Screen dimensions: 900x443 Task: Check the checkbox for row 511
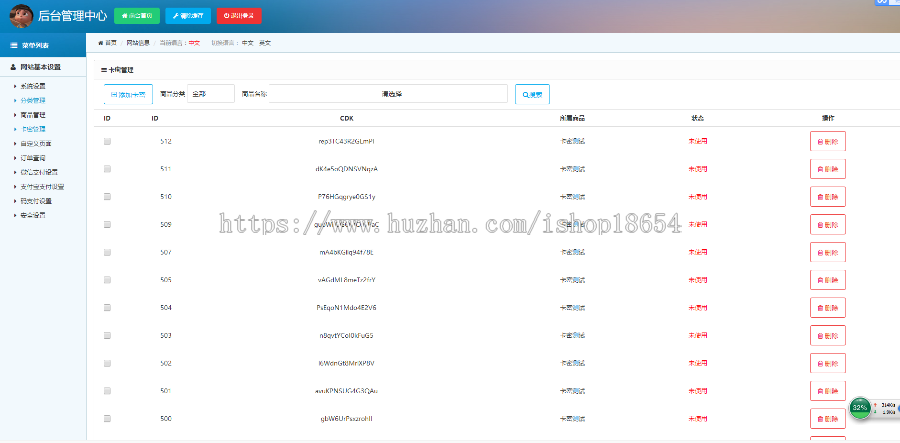[107, 169]
